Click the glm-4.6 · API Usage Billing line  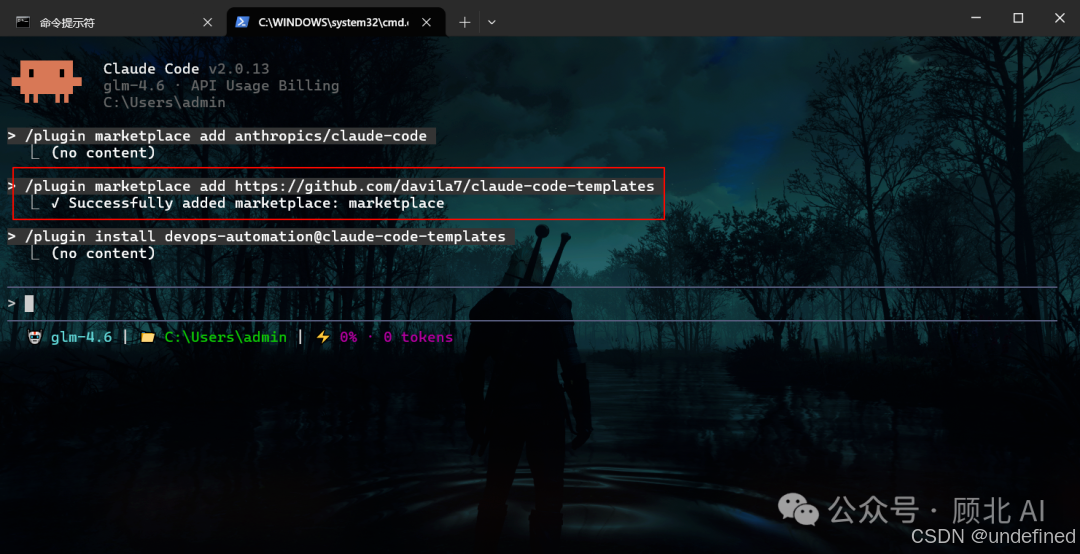tap(221, 85)
